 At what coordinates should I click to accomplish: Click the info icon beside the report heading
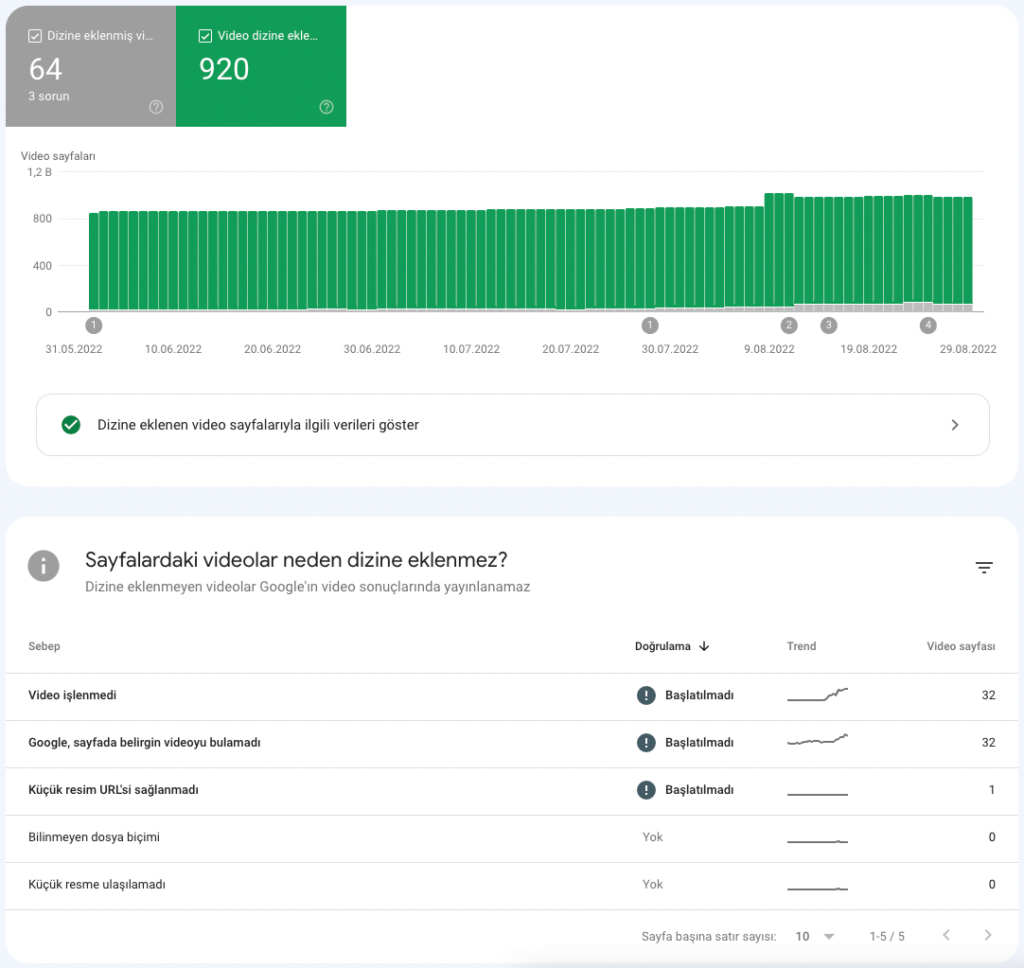pos(43,566)
